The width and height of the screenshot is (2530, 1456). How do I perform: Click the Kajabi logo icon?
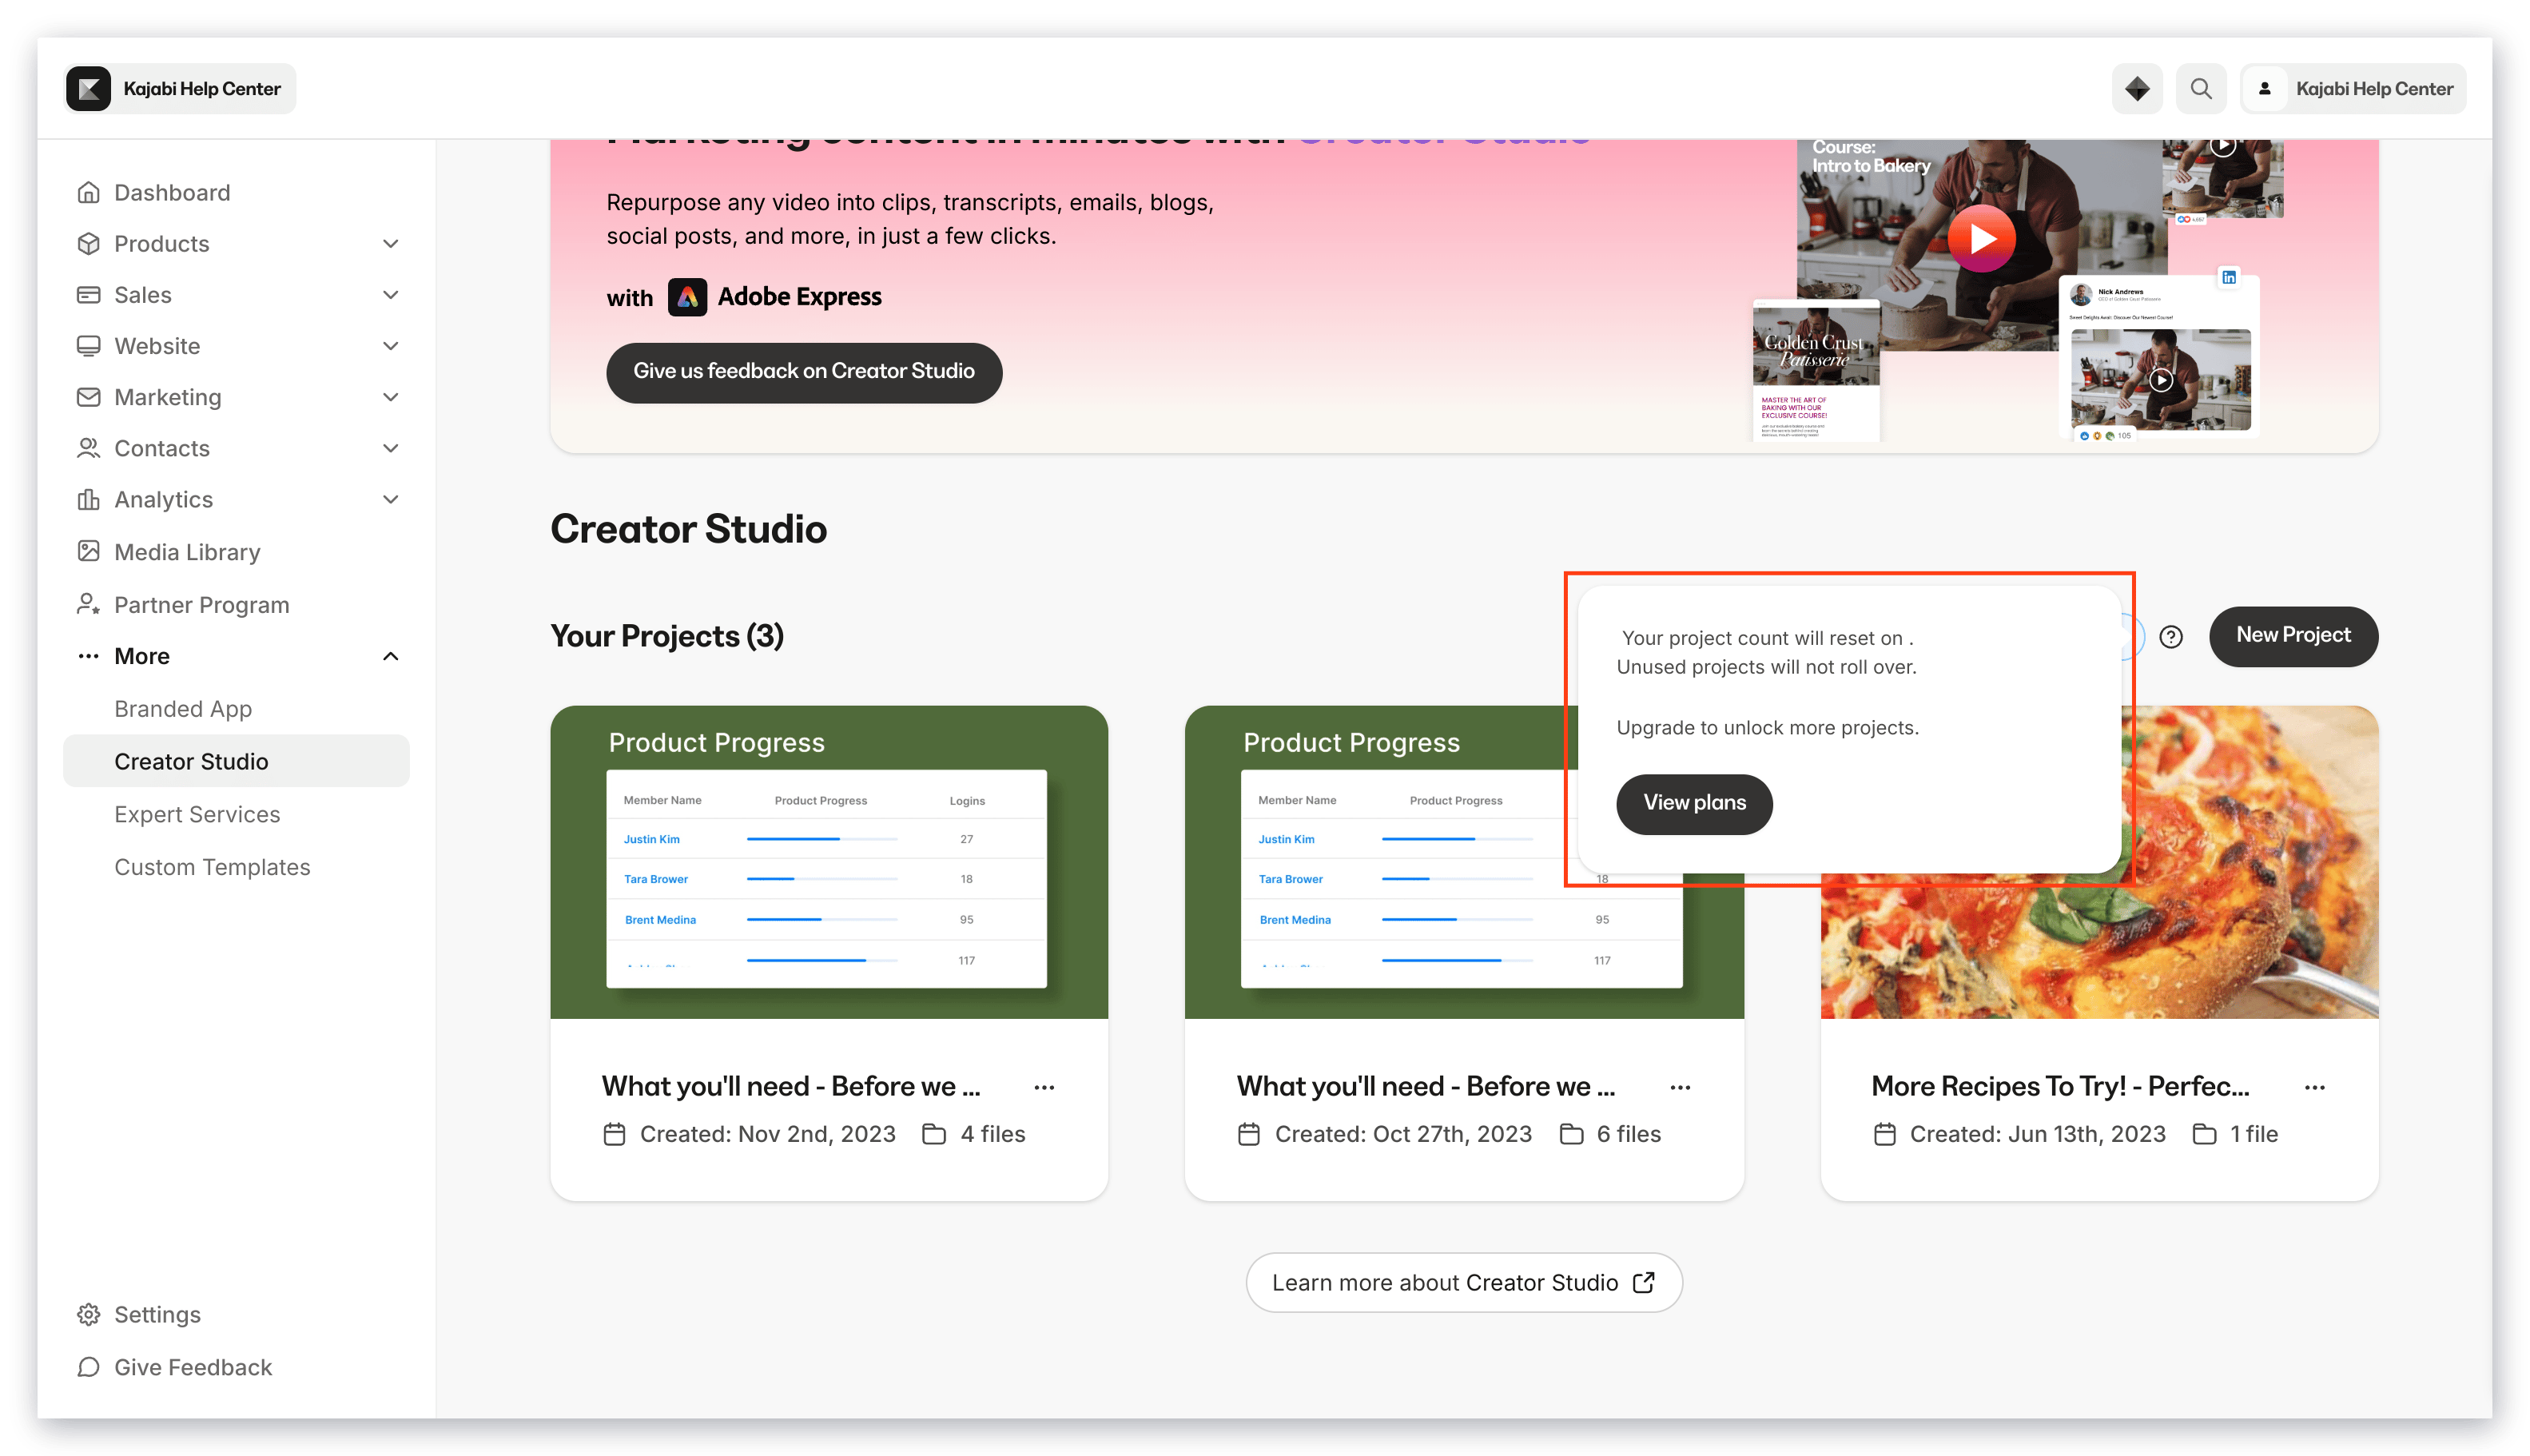(89, 88)
